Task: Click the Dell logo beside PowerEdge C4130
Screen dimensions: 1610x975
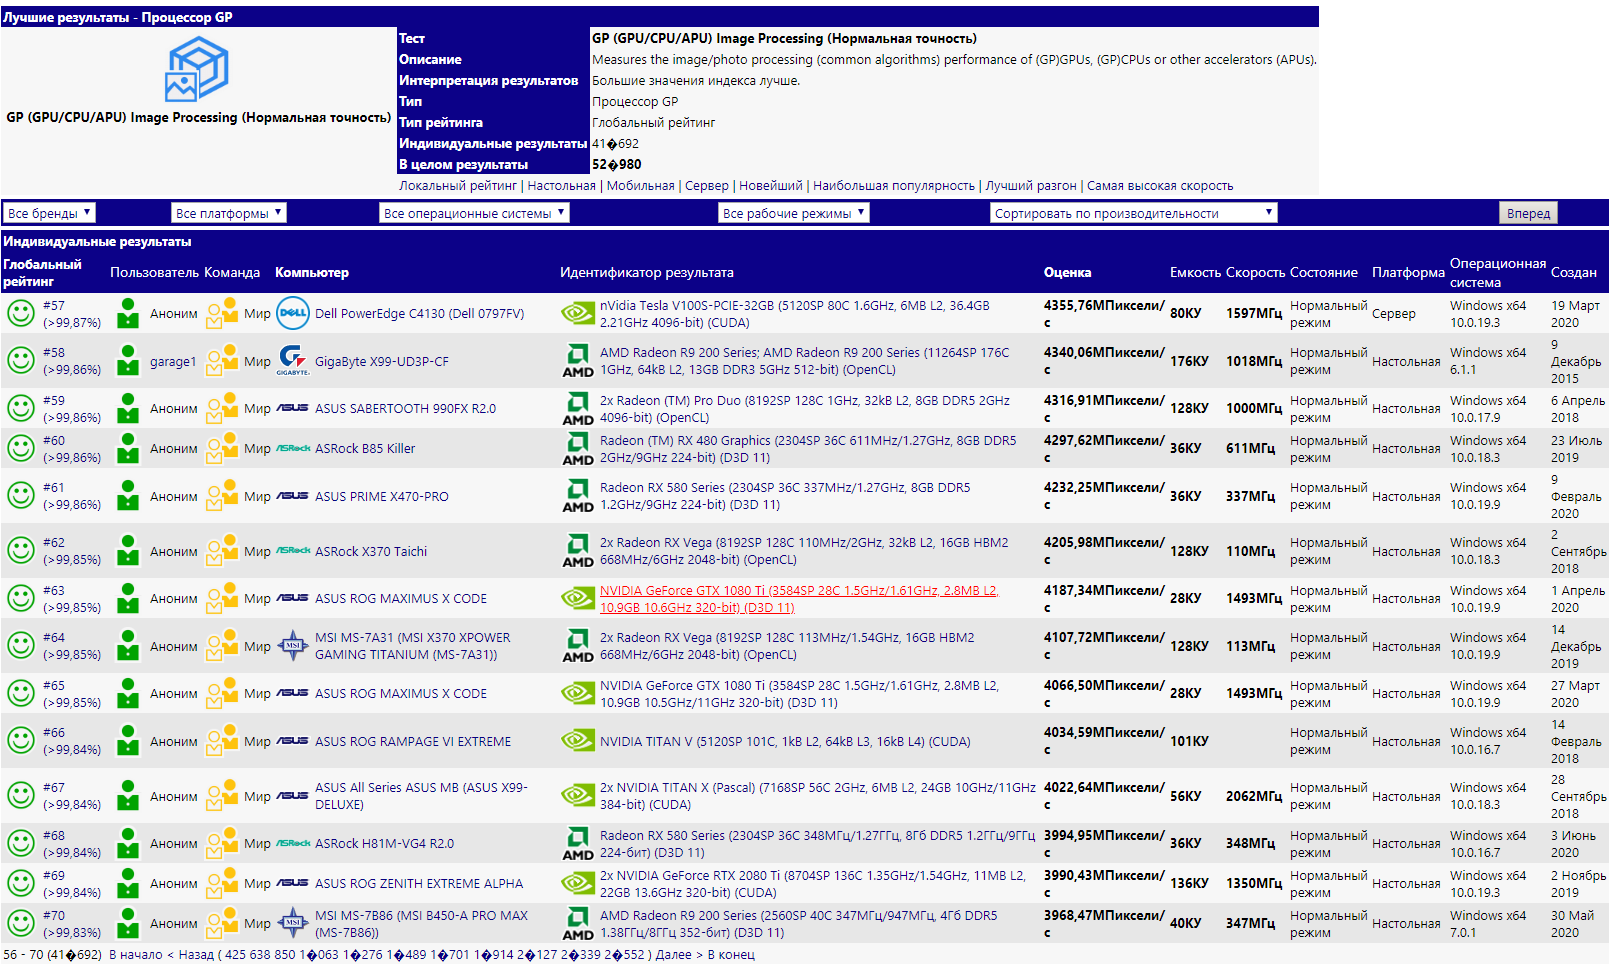Action: point(293,313)
